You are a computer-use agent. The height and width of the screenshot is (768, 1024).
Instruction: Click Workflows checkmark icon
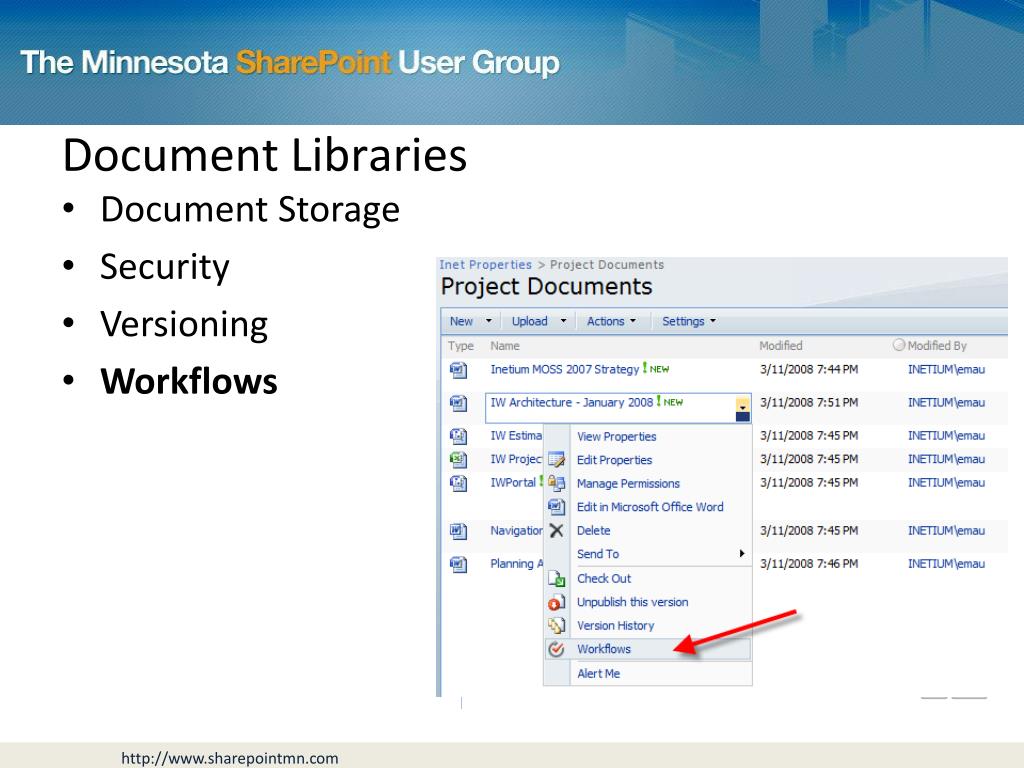556,649
